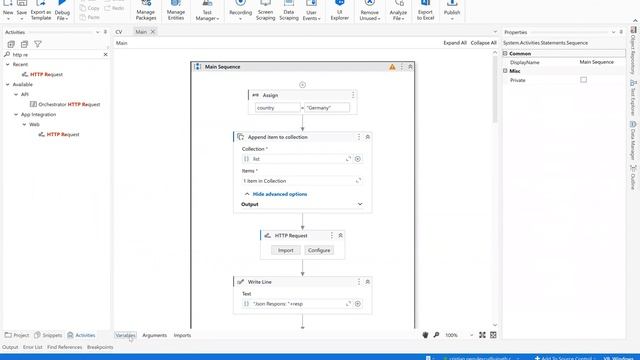
Task: Switch to Project panel tab
Action: pos(17,335)
